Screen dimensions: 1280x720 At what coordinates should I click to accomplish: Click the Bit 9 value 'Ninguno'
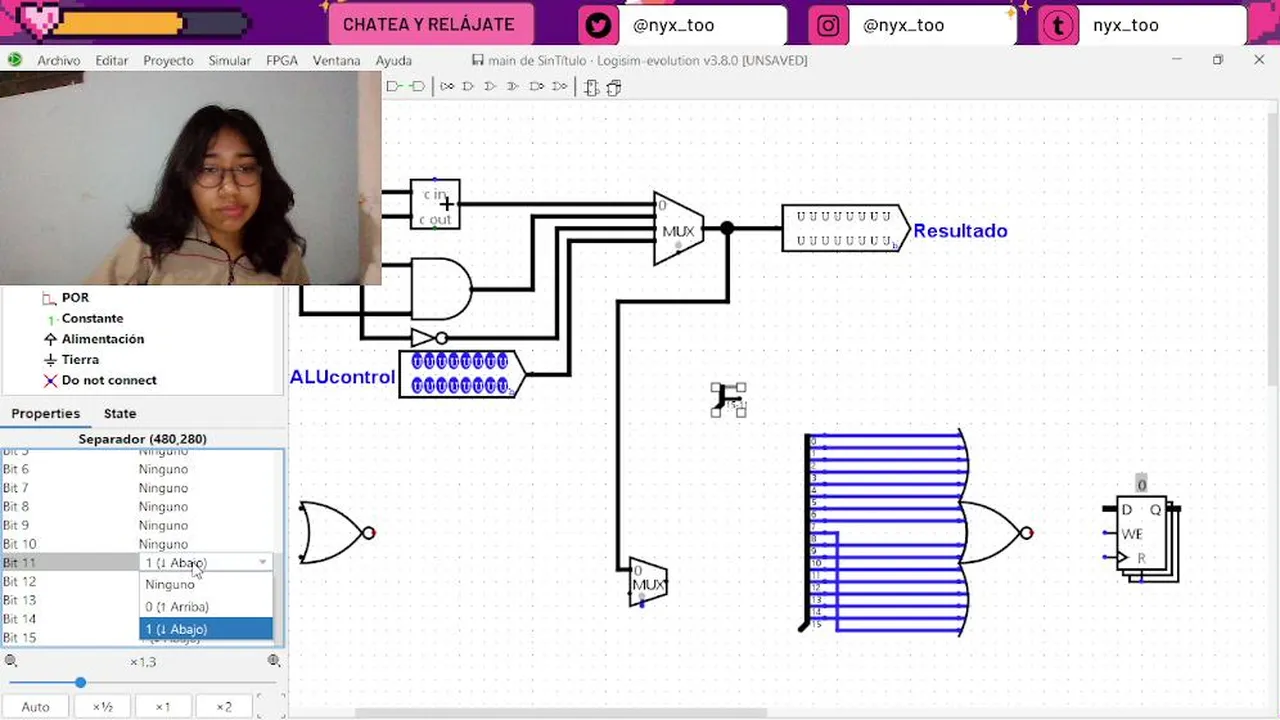tap(163, 525)
